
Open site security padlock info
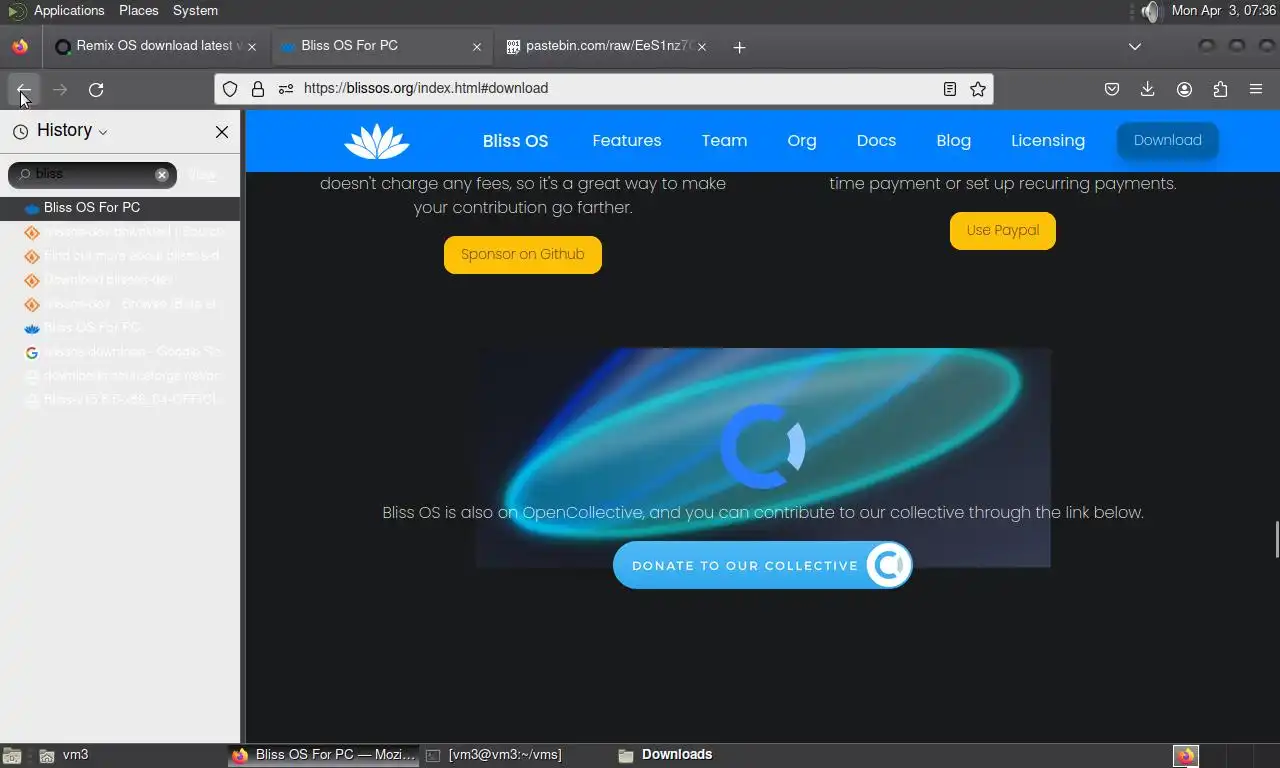click(x=258, y=89)
